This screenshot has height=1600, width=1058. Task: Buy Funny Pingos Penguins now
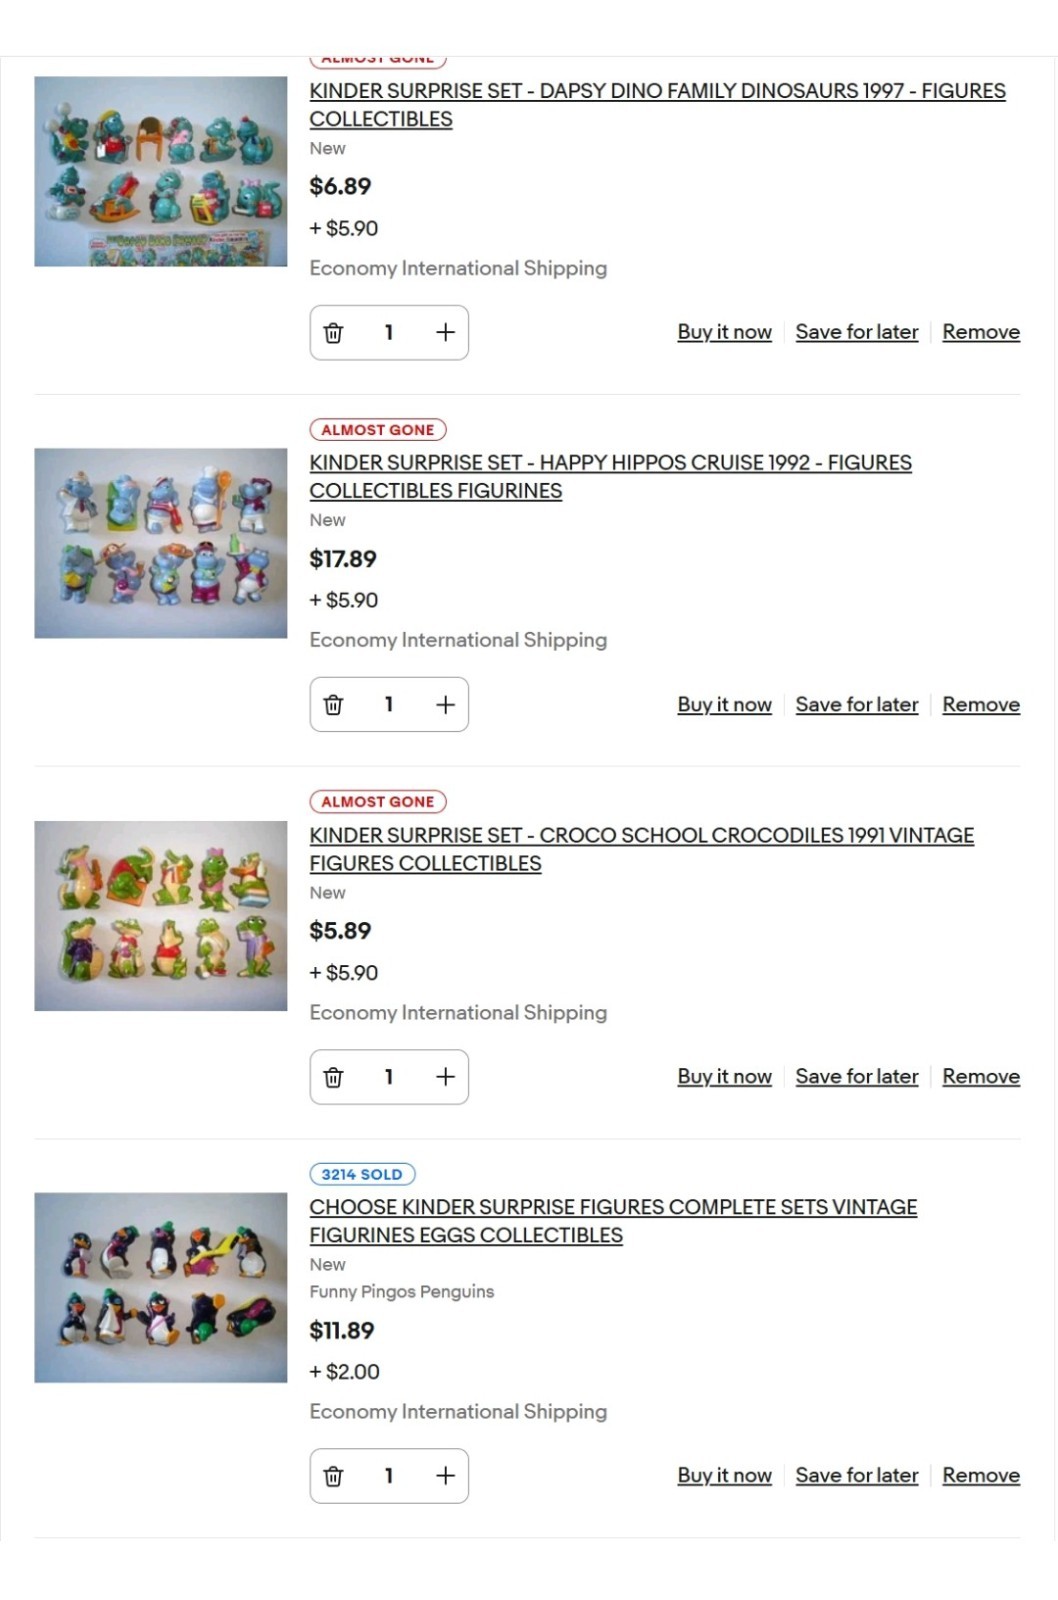click(724, 1475)
